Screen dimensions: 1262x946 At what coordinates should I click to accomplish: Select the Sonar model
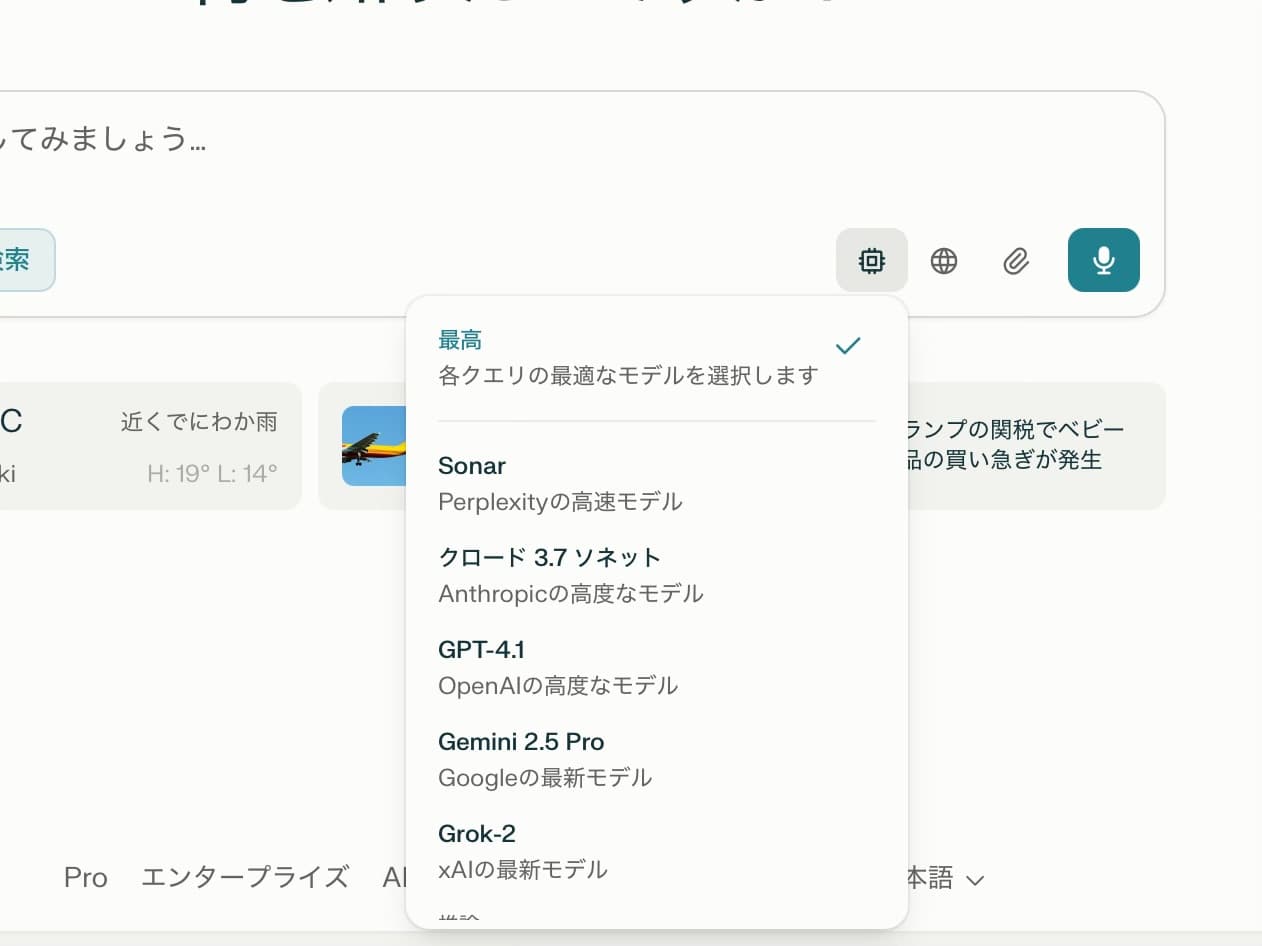tap(656, 483)
